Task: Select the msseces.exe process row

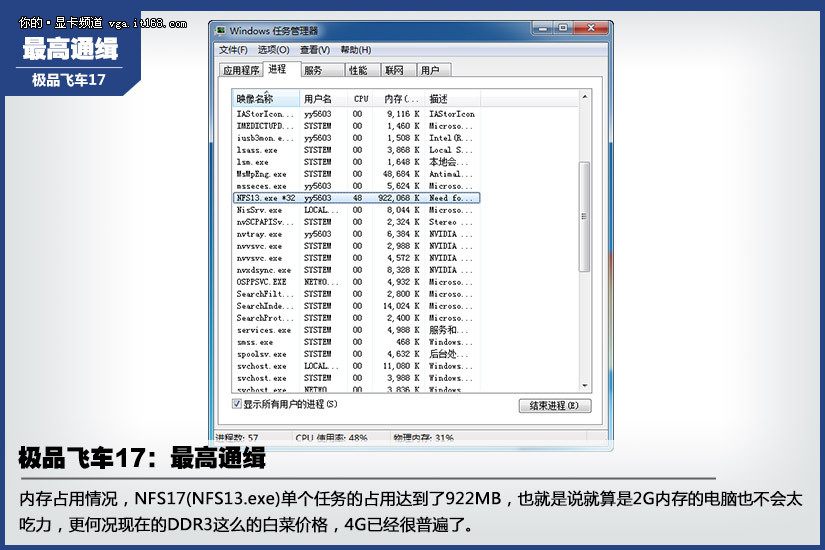Action: click(x=356, y=186)
